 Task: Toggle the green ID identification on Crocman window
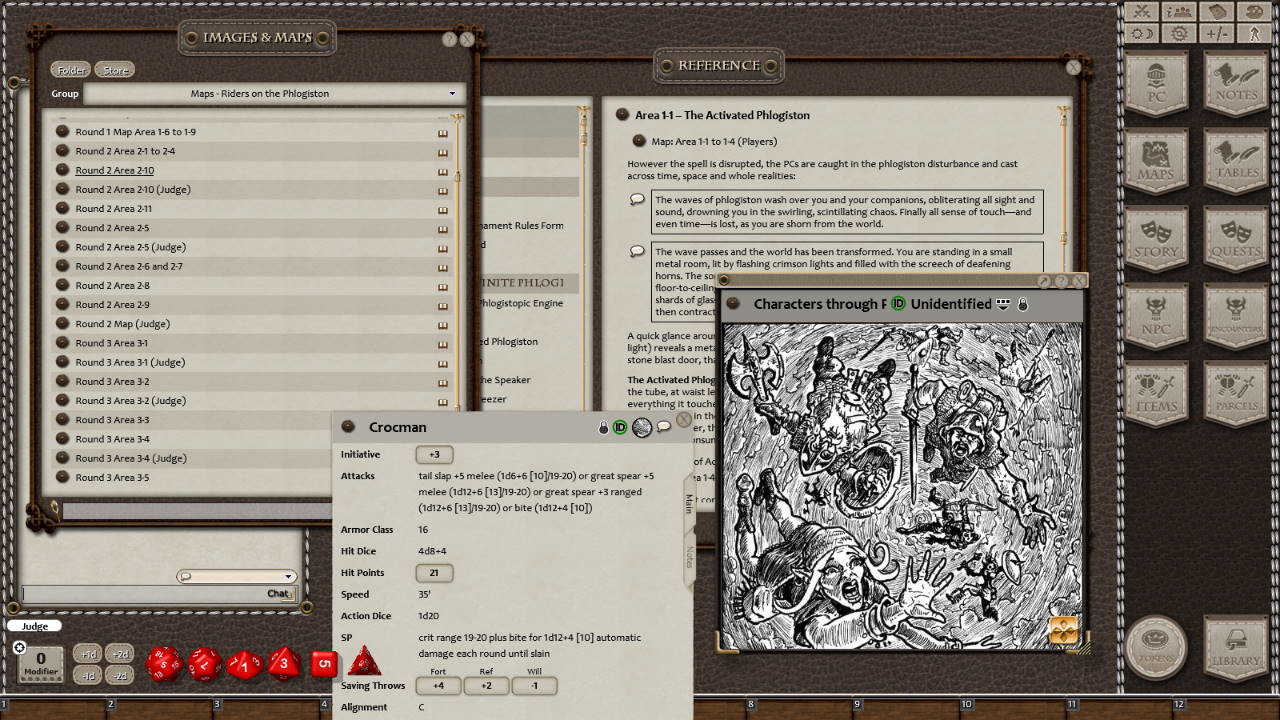(621, 427)
